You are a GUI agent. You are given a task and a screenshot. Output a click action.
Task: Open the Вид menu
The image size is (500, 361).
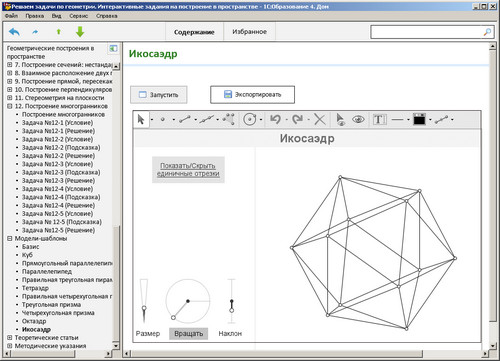pos(56,16)
